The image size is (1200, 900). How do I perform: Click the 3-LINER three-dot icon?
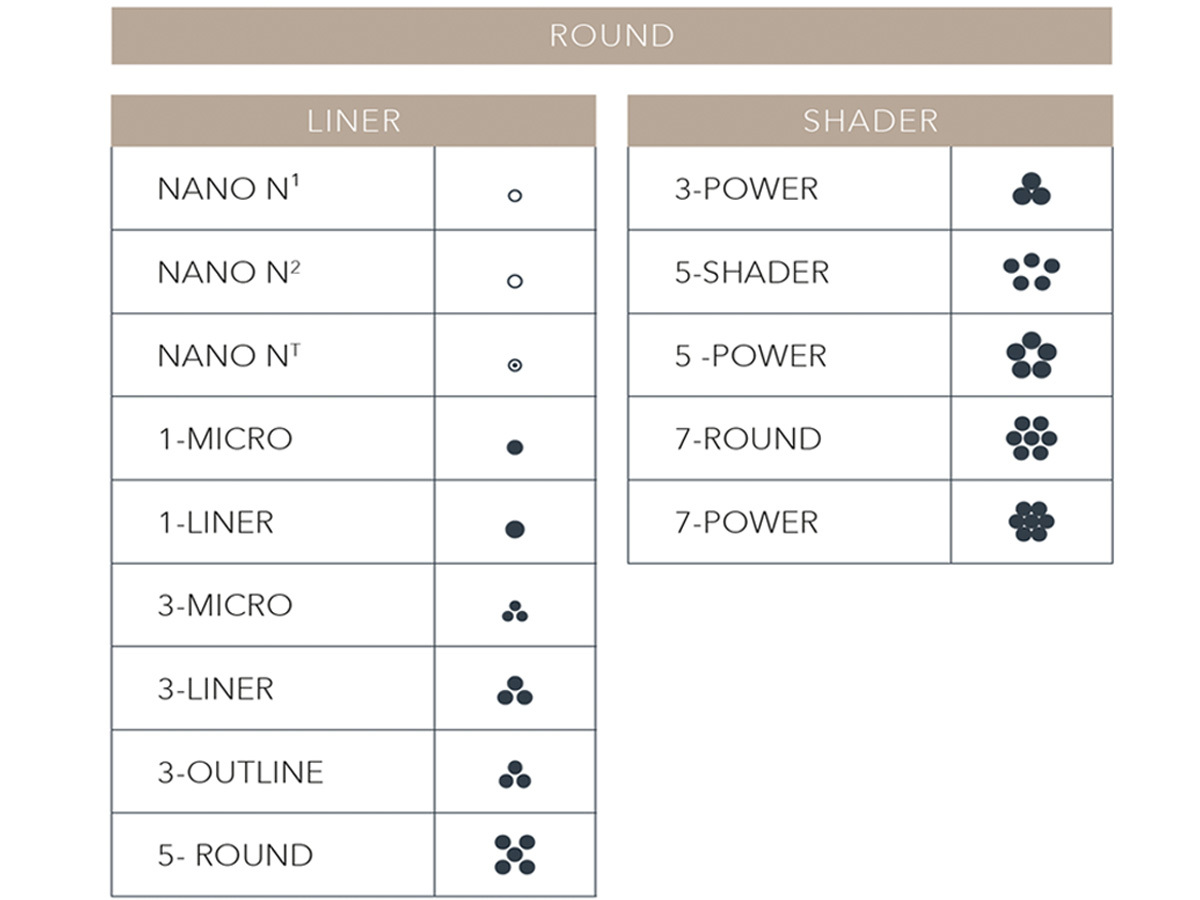(x=515, y=691)
